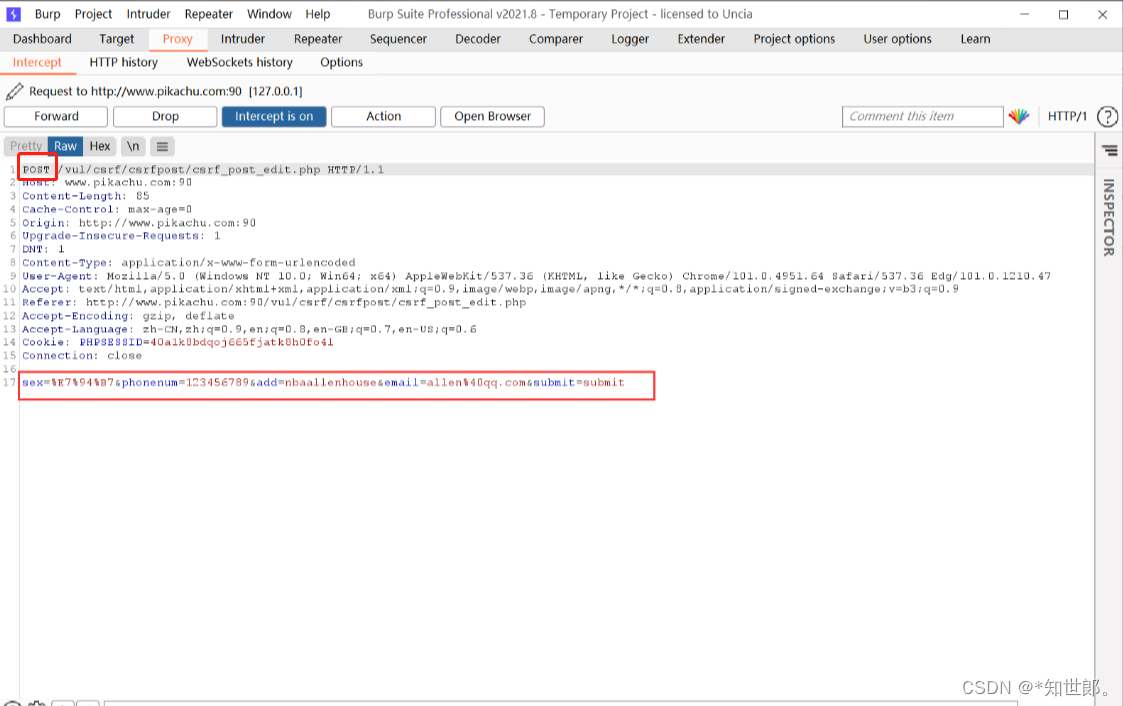
Task: Click the Host header value www.pikachu.com:90
Action: pyautogui.click(x=128, y=183)
